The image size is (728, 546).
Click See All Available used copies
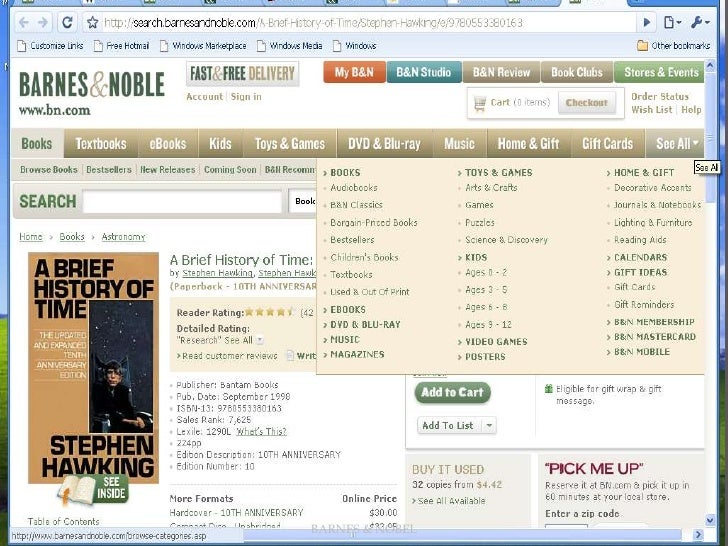point(451,501)
